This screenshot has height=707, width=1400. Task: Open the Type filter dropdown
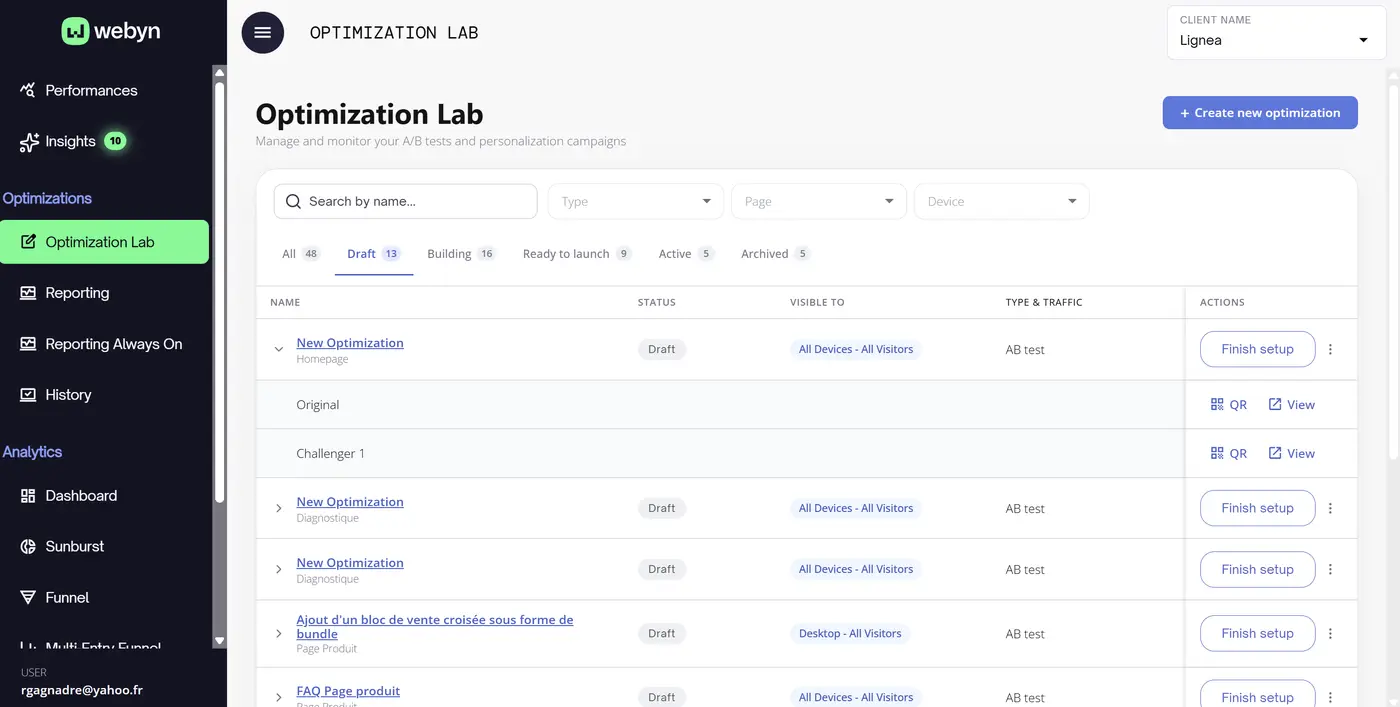coord(635,201)
